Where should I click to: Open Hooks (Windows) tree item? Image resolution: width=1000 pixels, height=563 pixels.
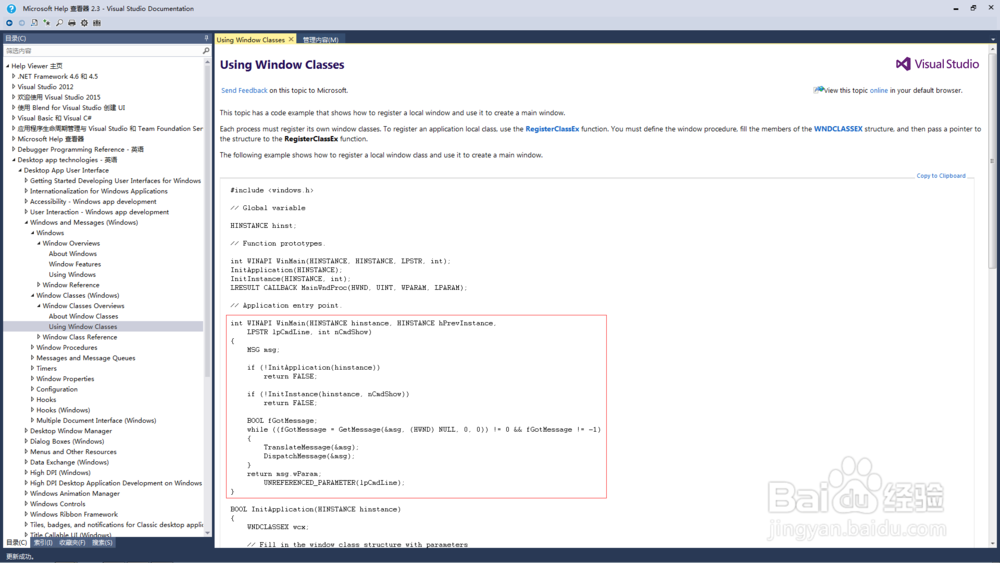click(x=63, y=410)
